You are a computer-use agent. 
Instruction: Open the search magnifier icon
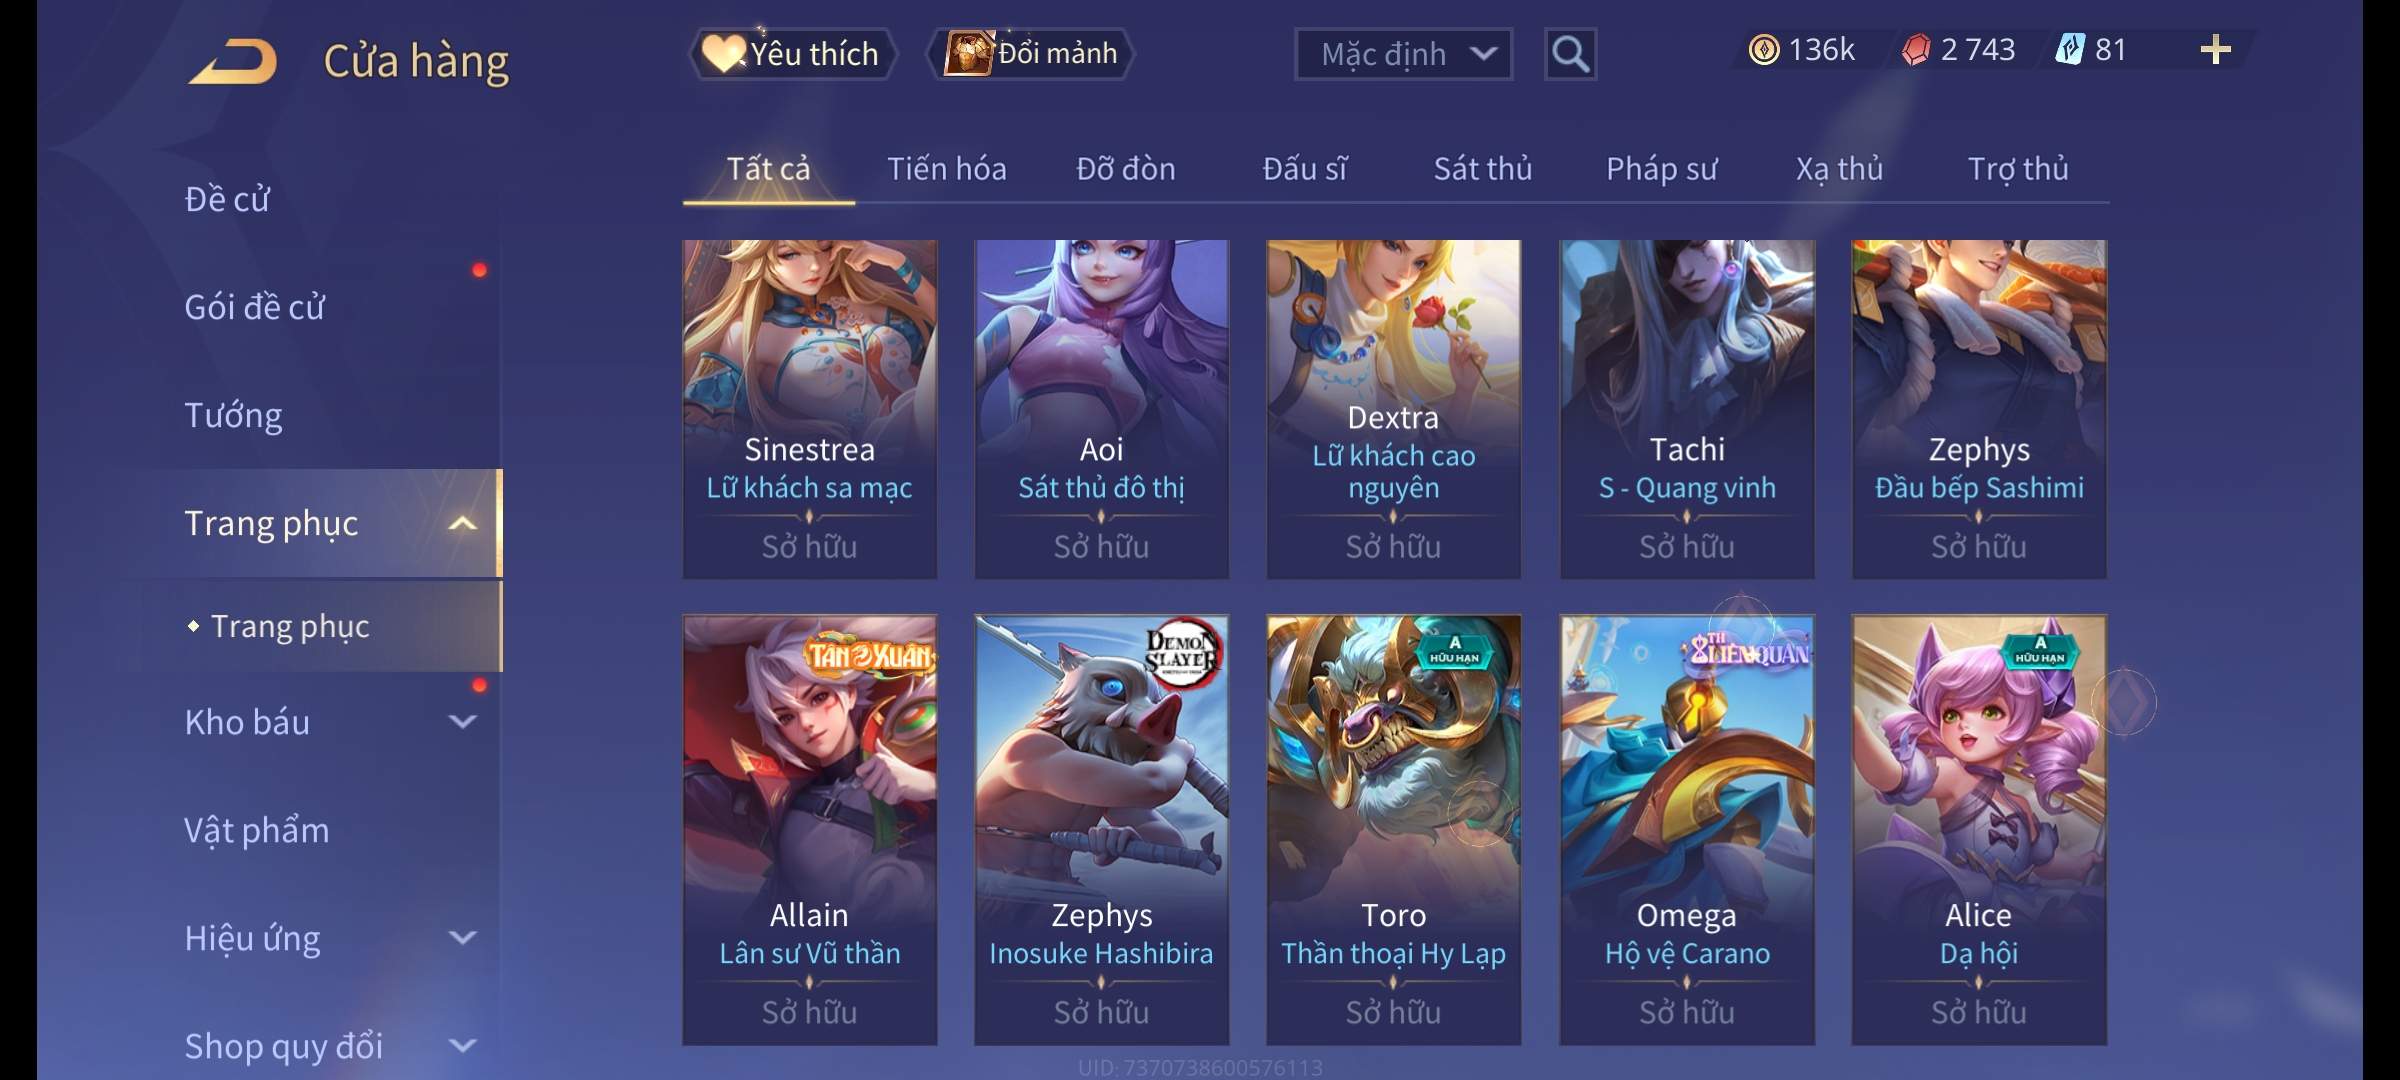1570,54
